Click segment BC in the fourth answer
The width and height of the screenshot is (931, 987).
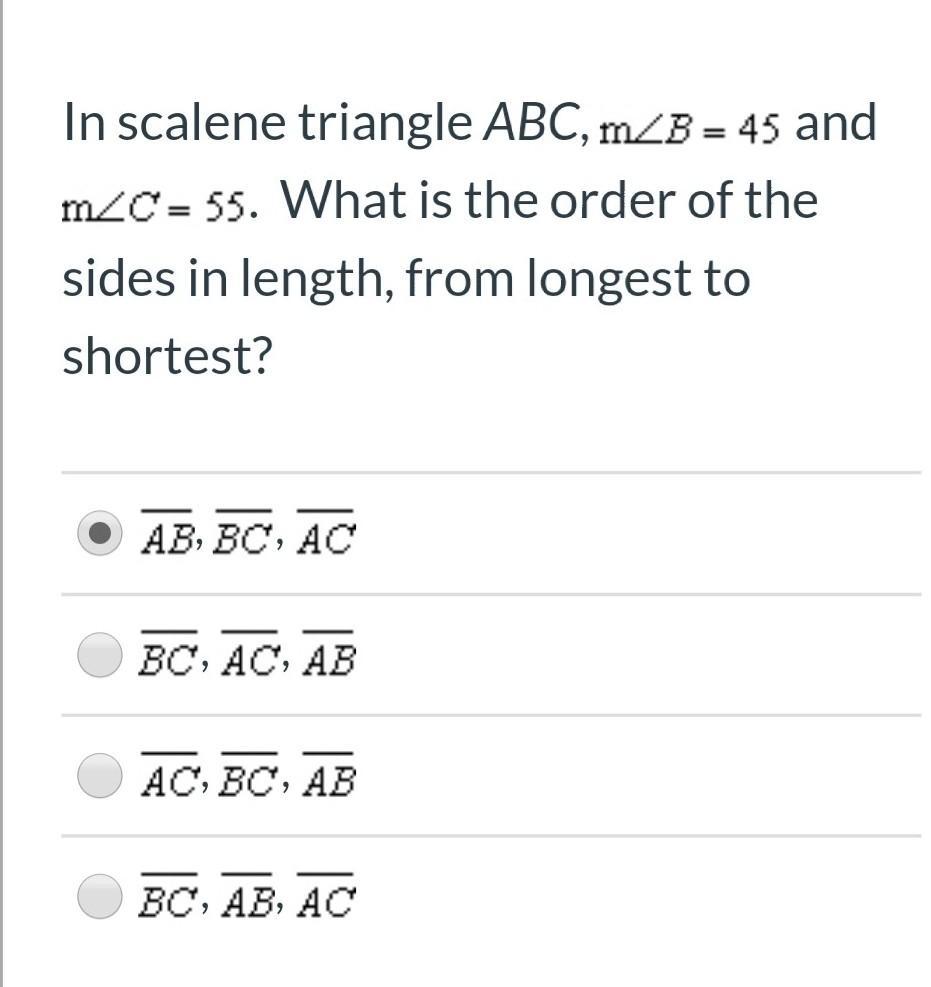coord(166,900)
